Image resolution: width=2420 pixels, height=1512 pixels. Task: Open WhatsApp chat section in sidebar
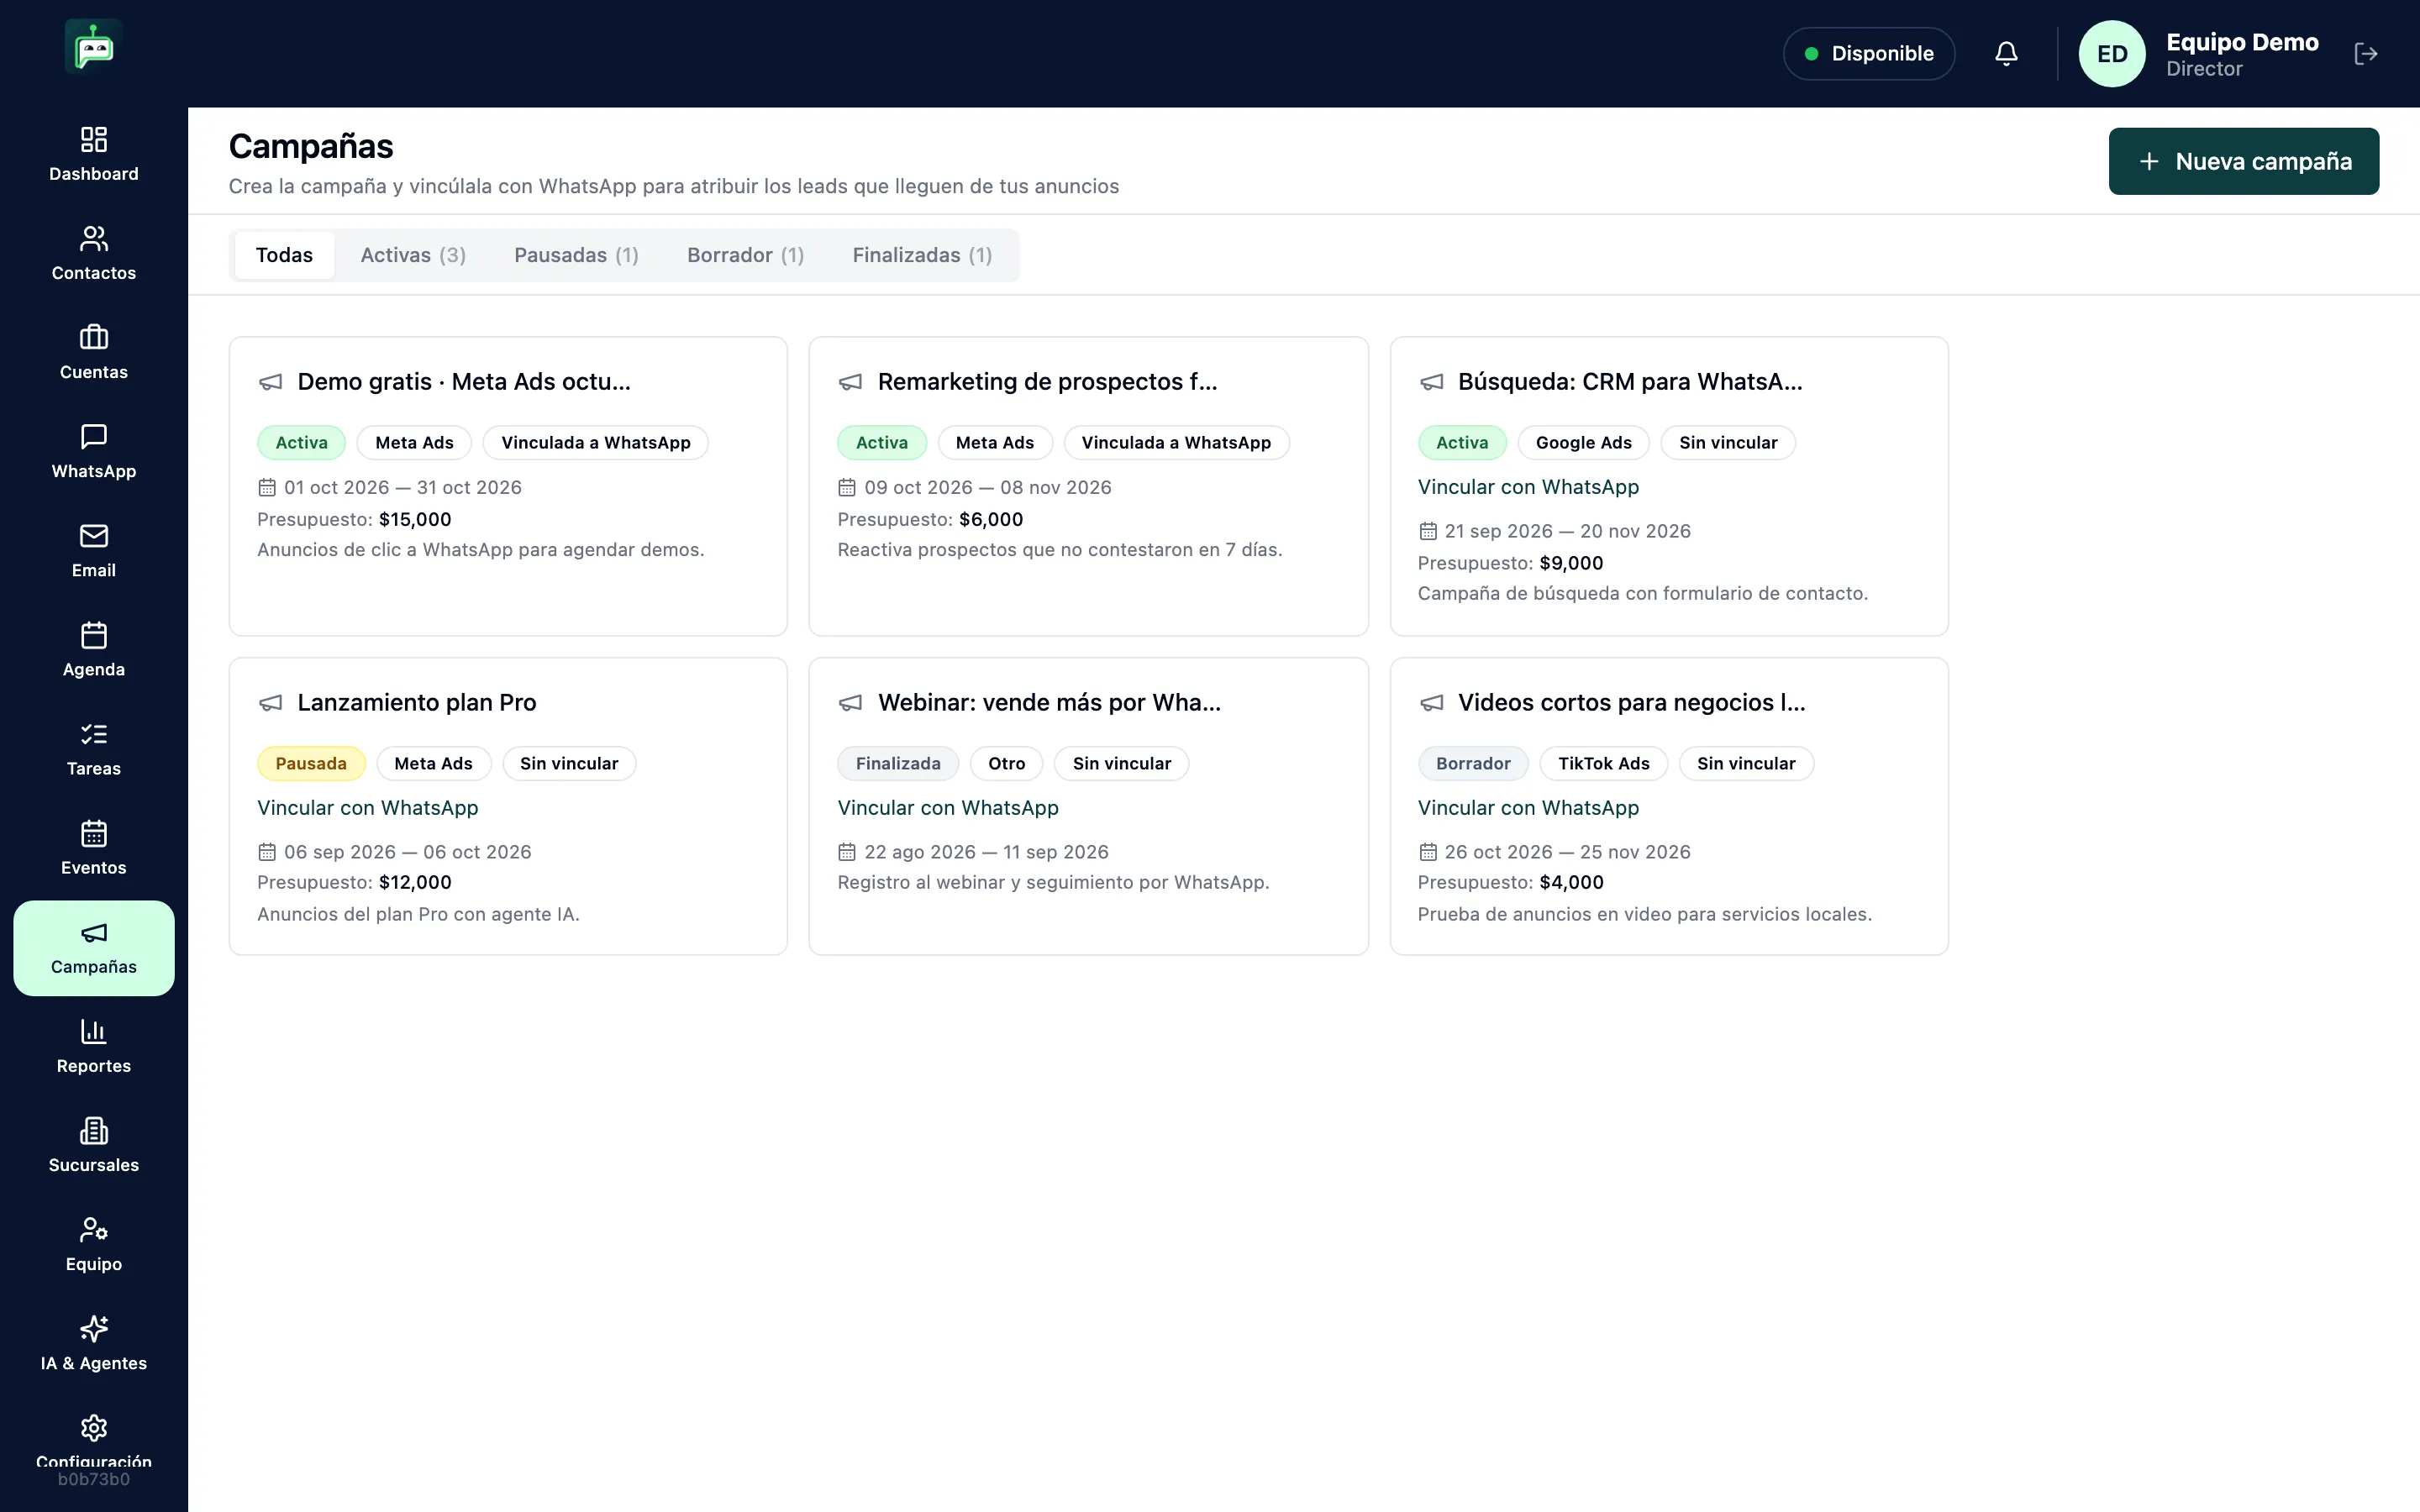pos(94,451)
